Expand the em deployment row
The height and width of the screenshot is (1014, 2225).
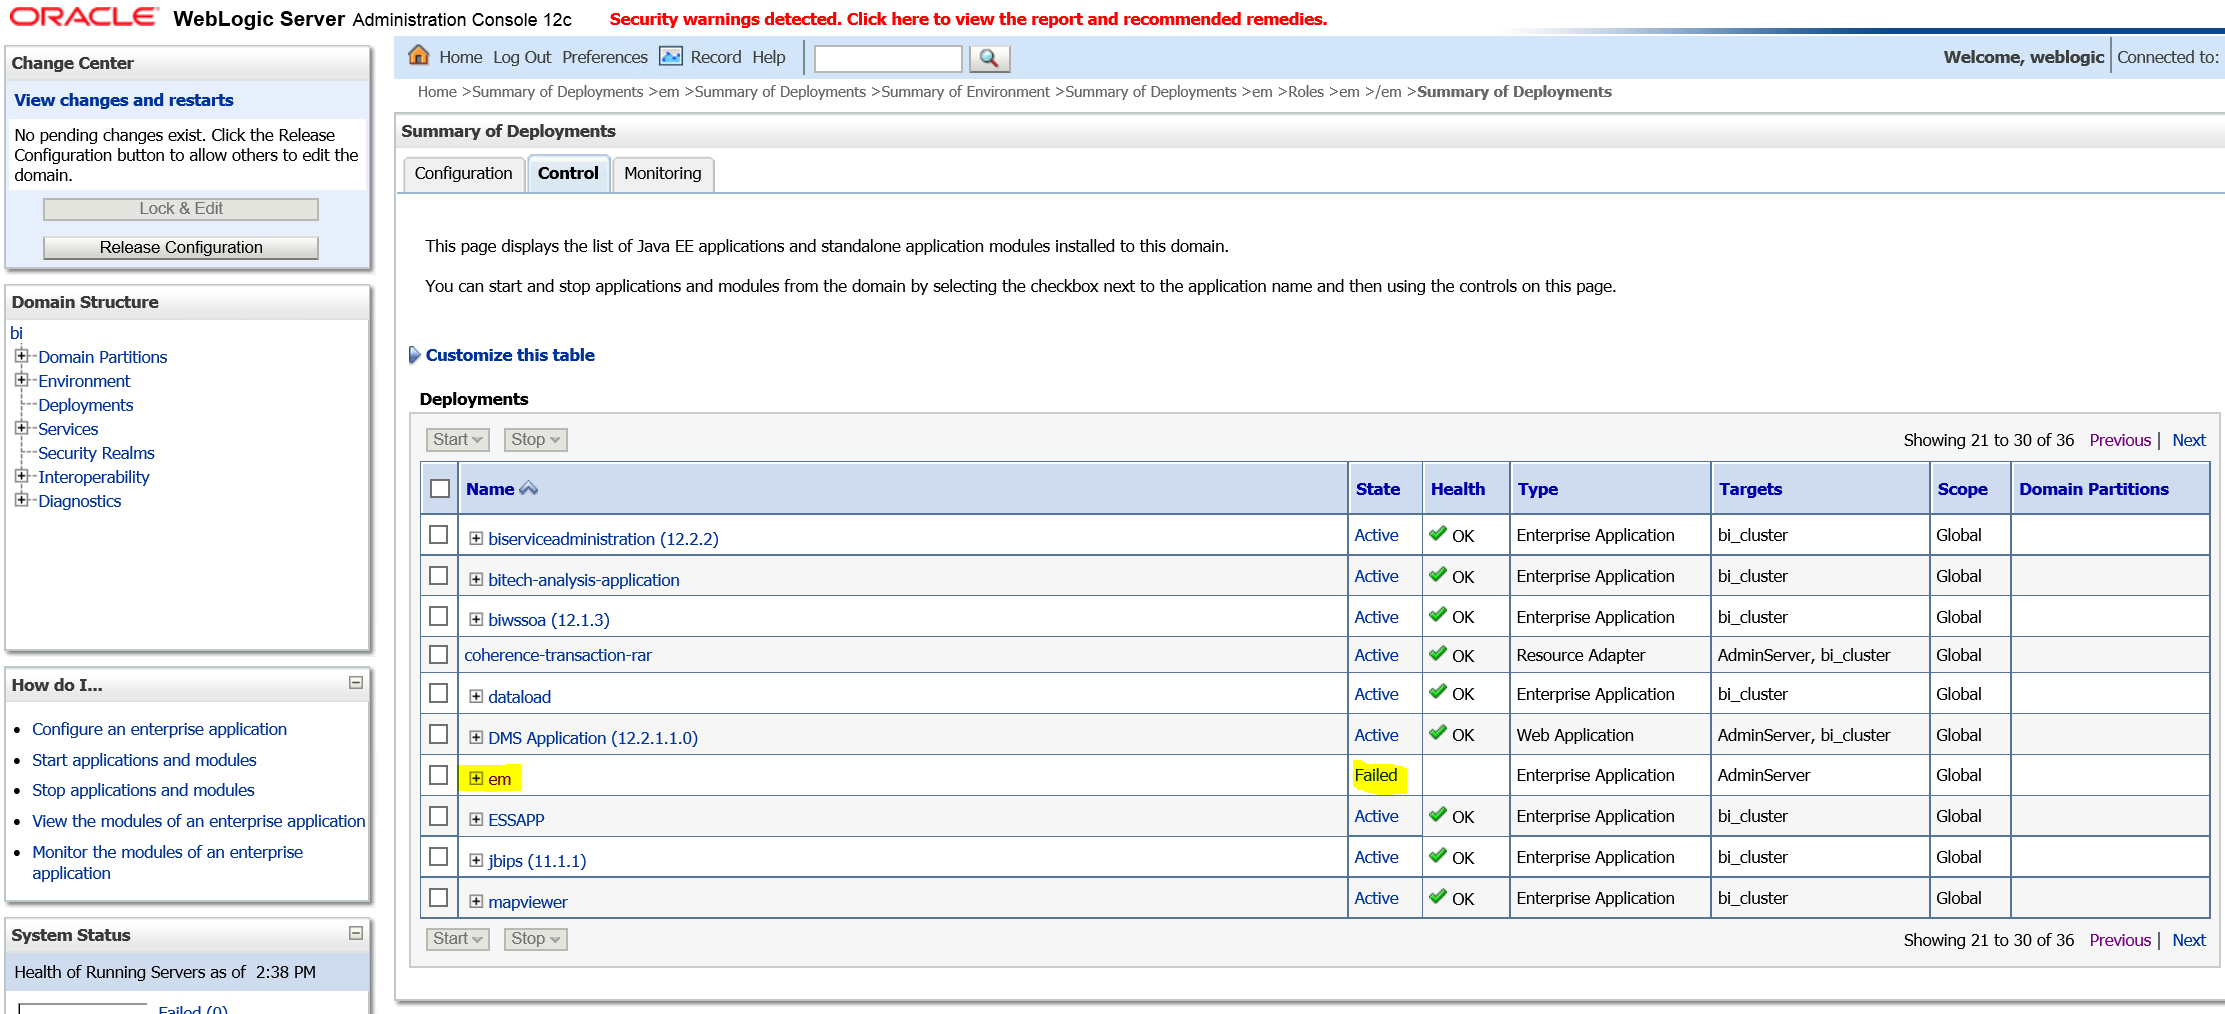pyautogui.click(x=476, y=778)
